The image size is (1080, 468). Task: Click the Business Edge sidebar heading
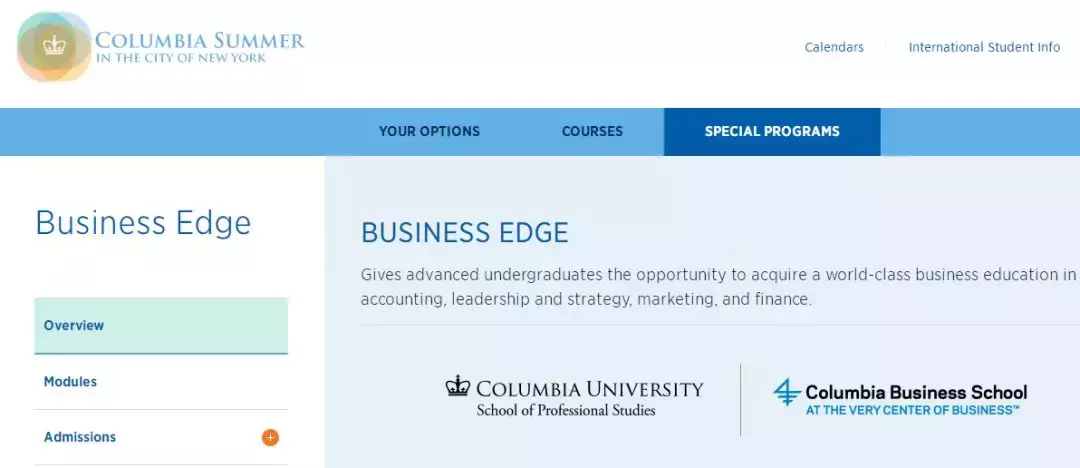tap(143, 222)
